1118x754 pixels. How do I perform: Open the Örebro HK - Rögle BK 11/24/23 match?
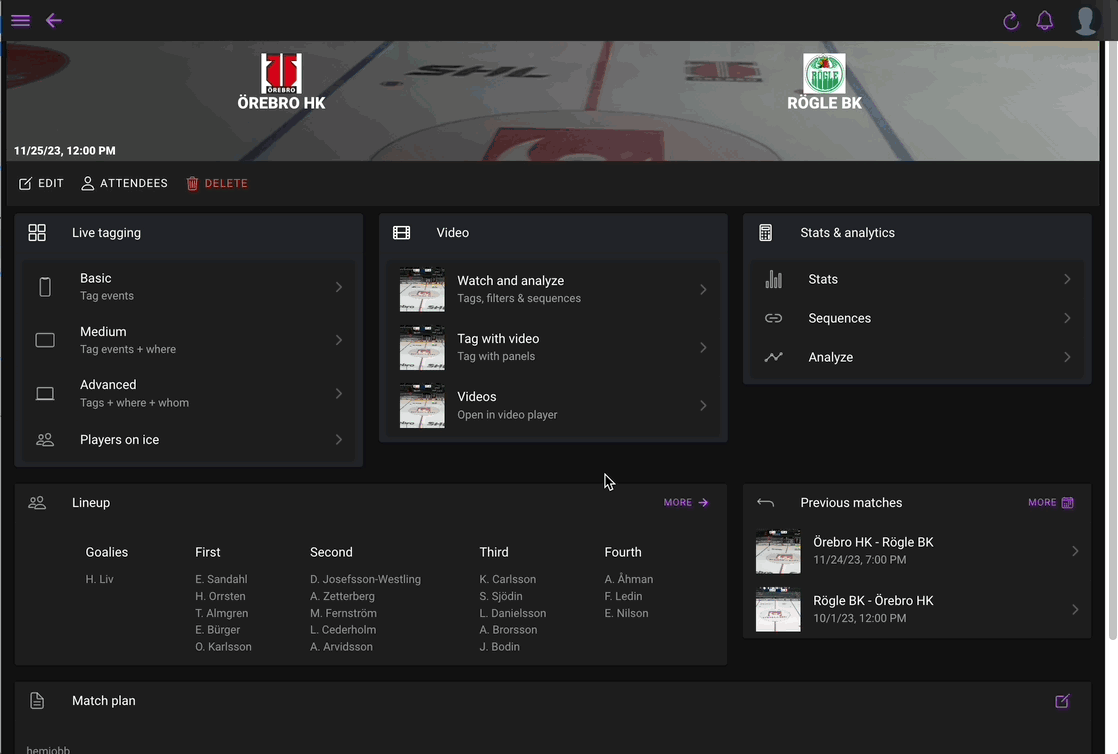917,551
